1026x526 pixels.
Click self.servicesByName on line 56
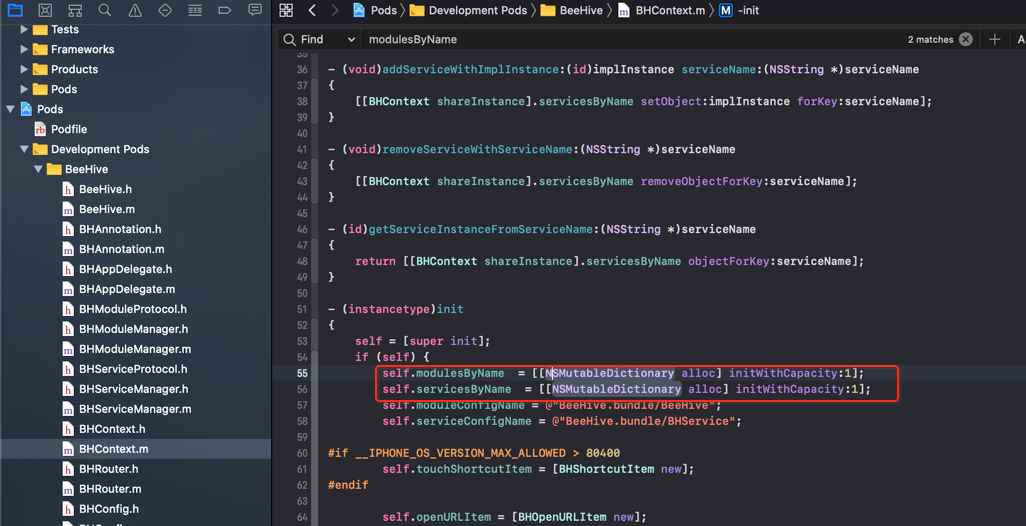tap(447, 389)
